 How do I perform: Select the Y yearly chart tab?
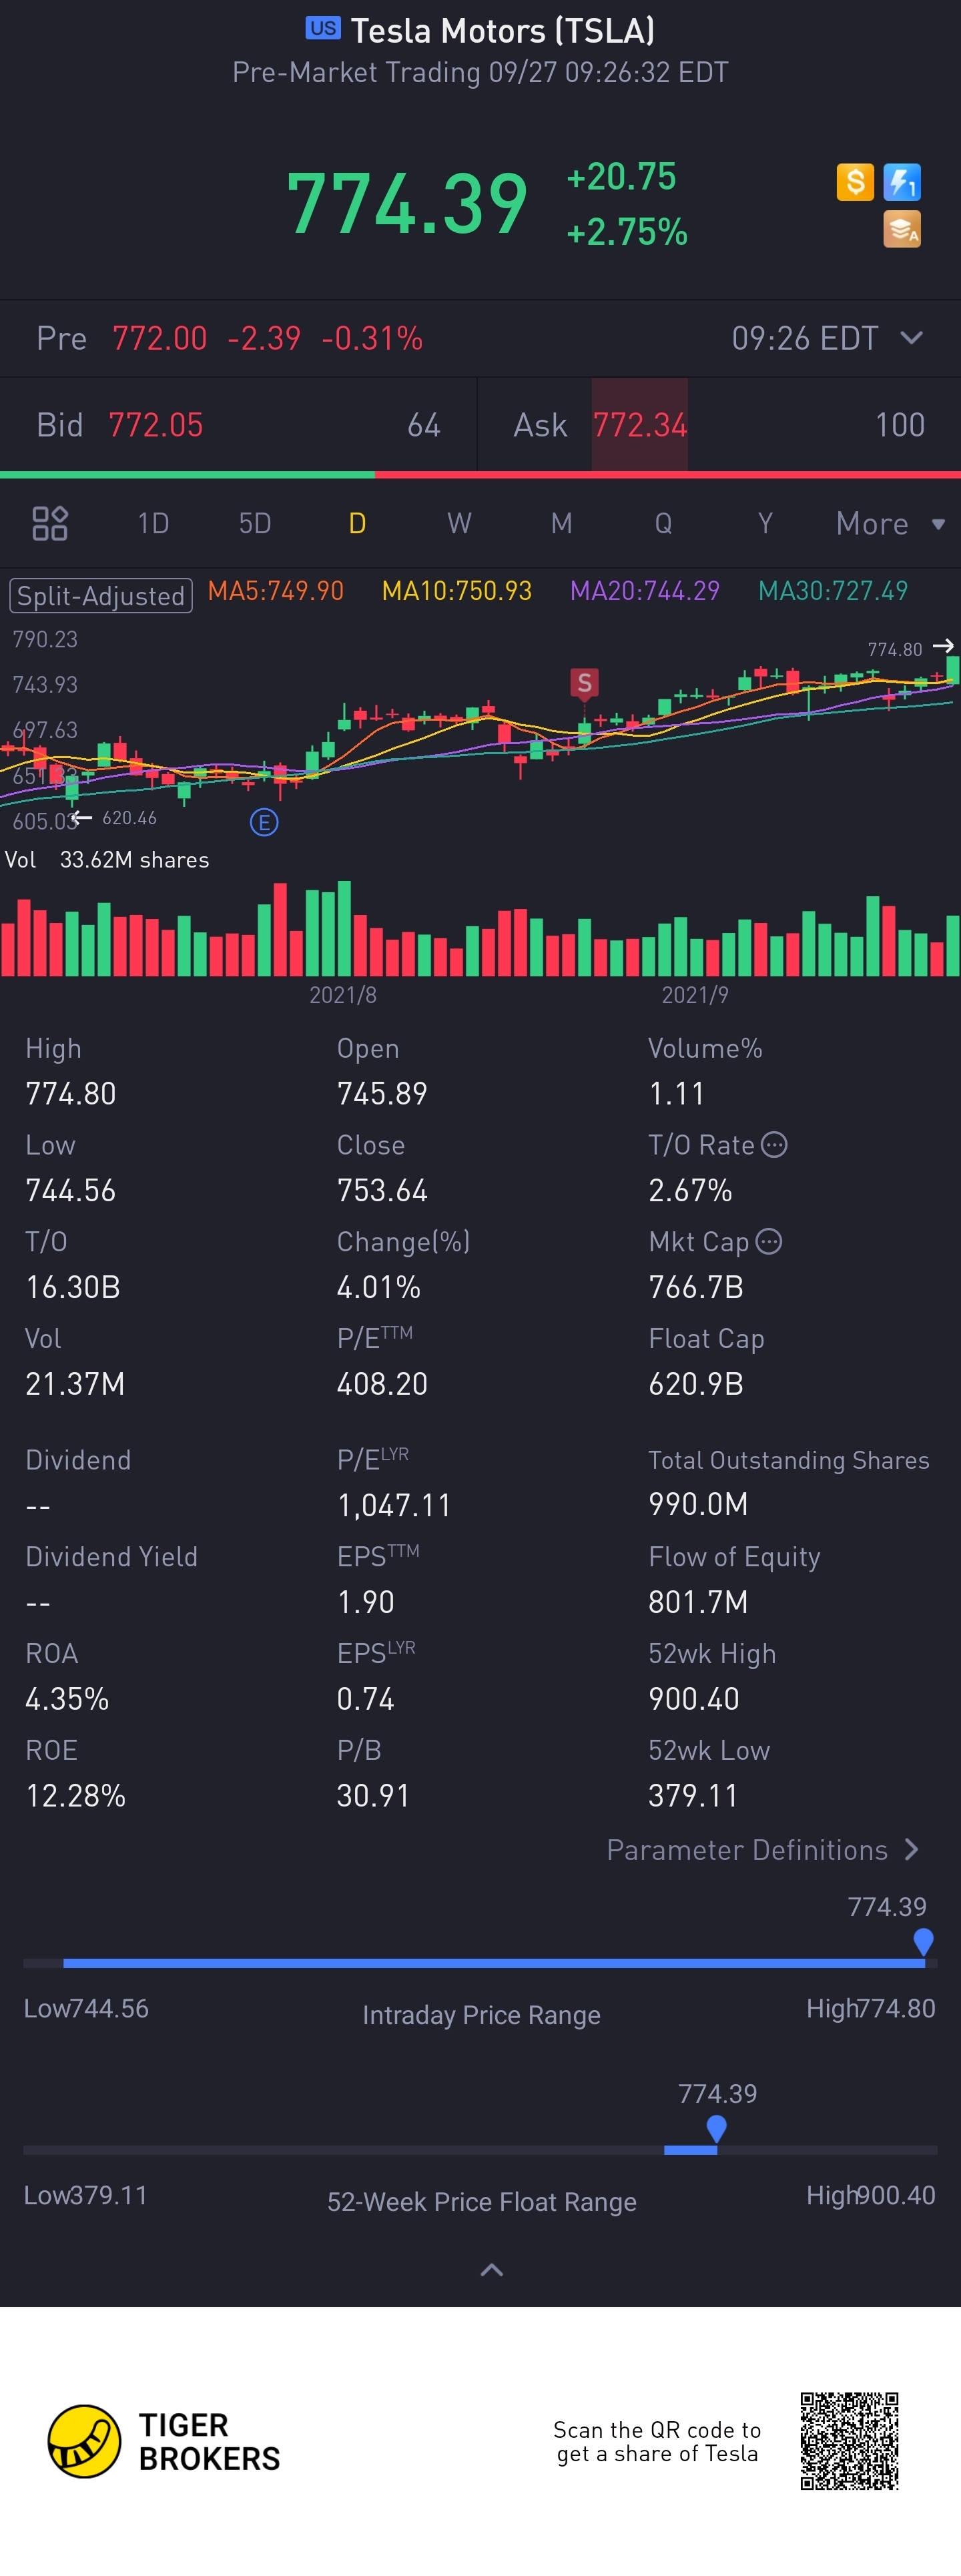765,523
